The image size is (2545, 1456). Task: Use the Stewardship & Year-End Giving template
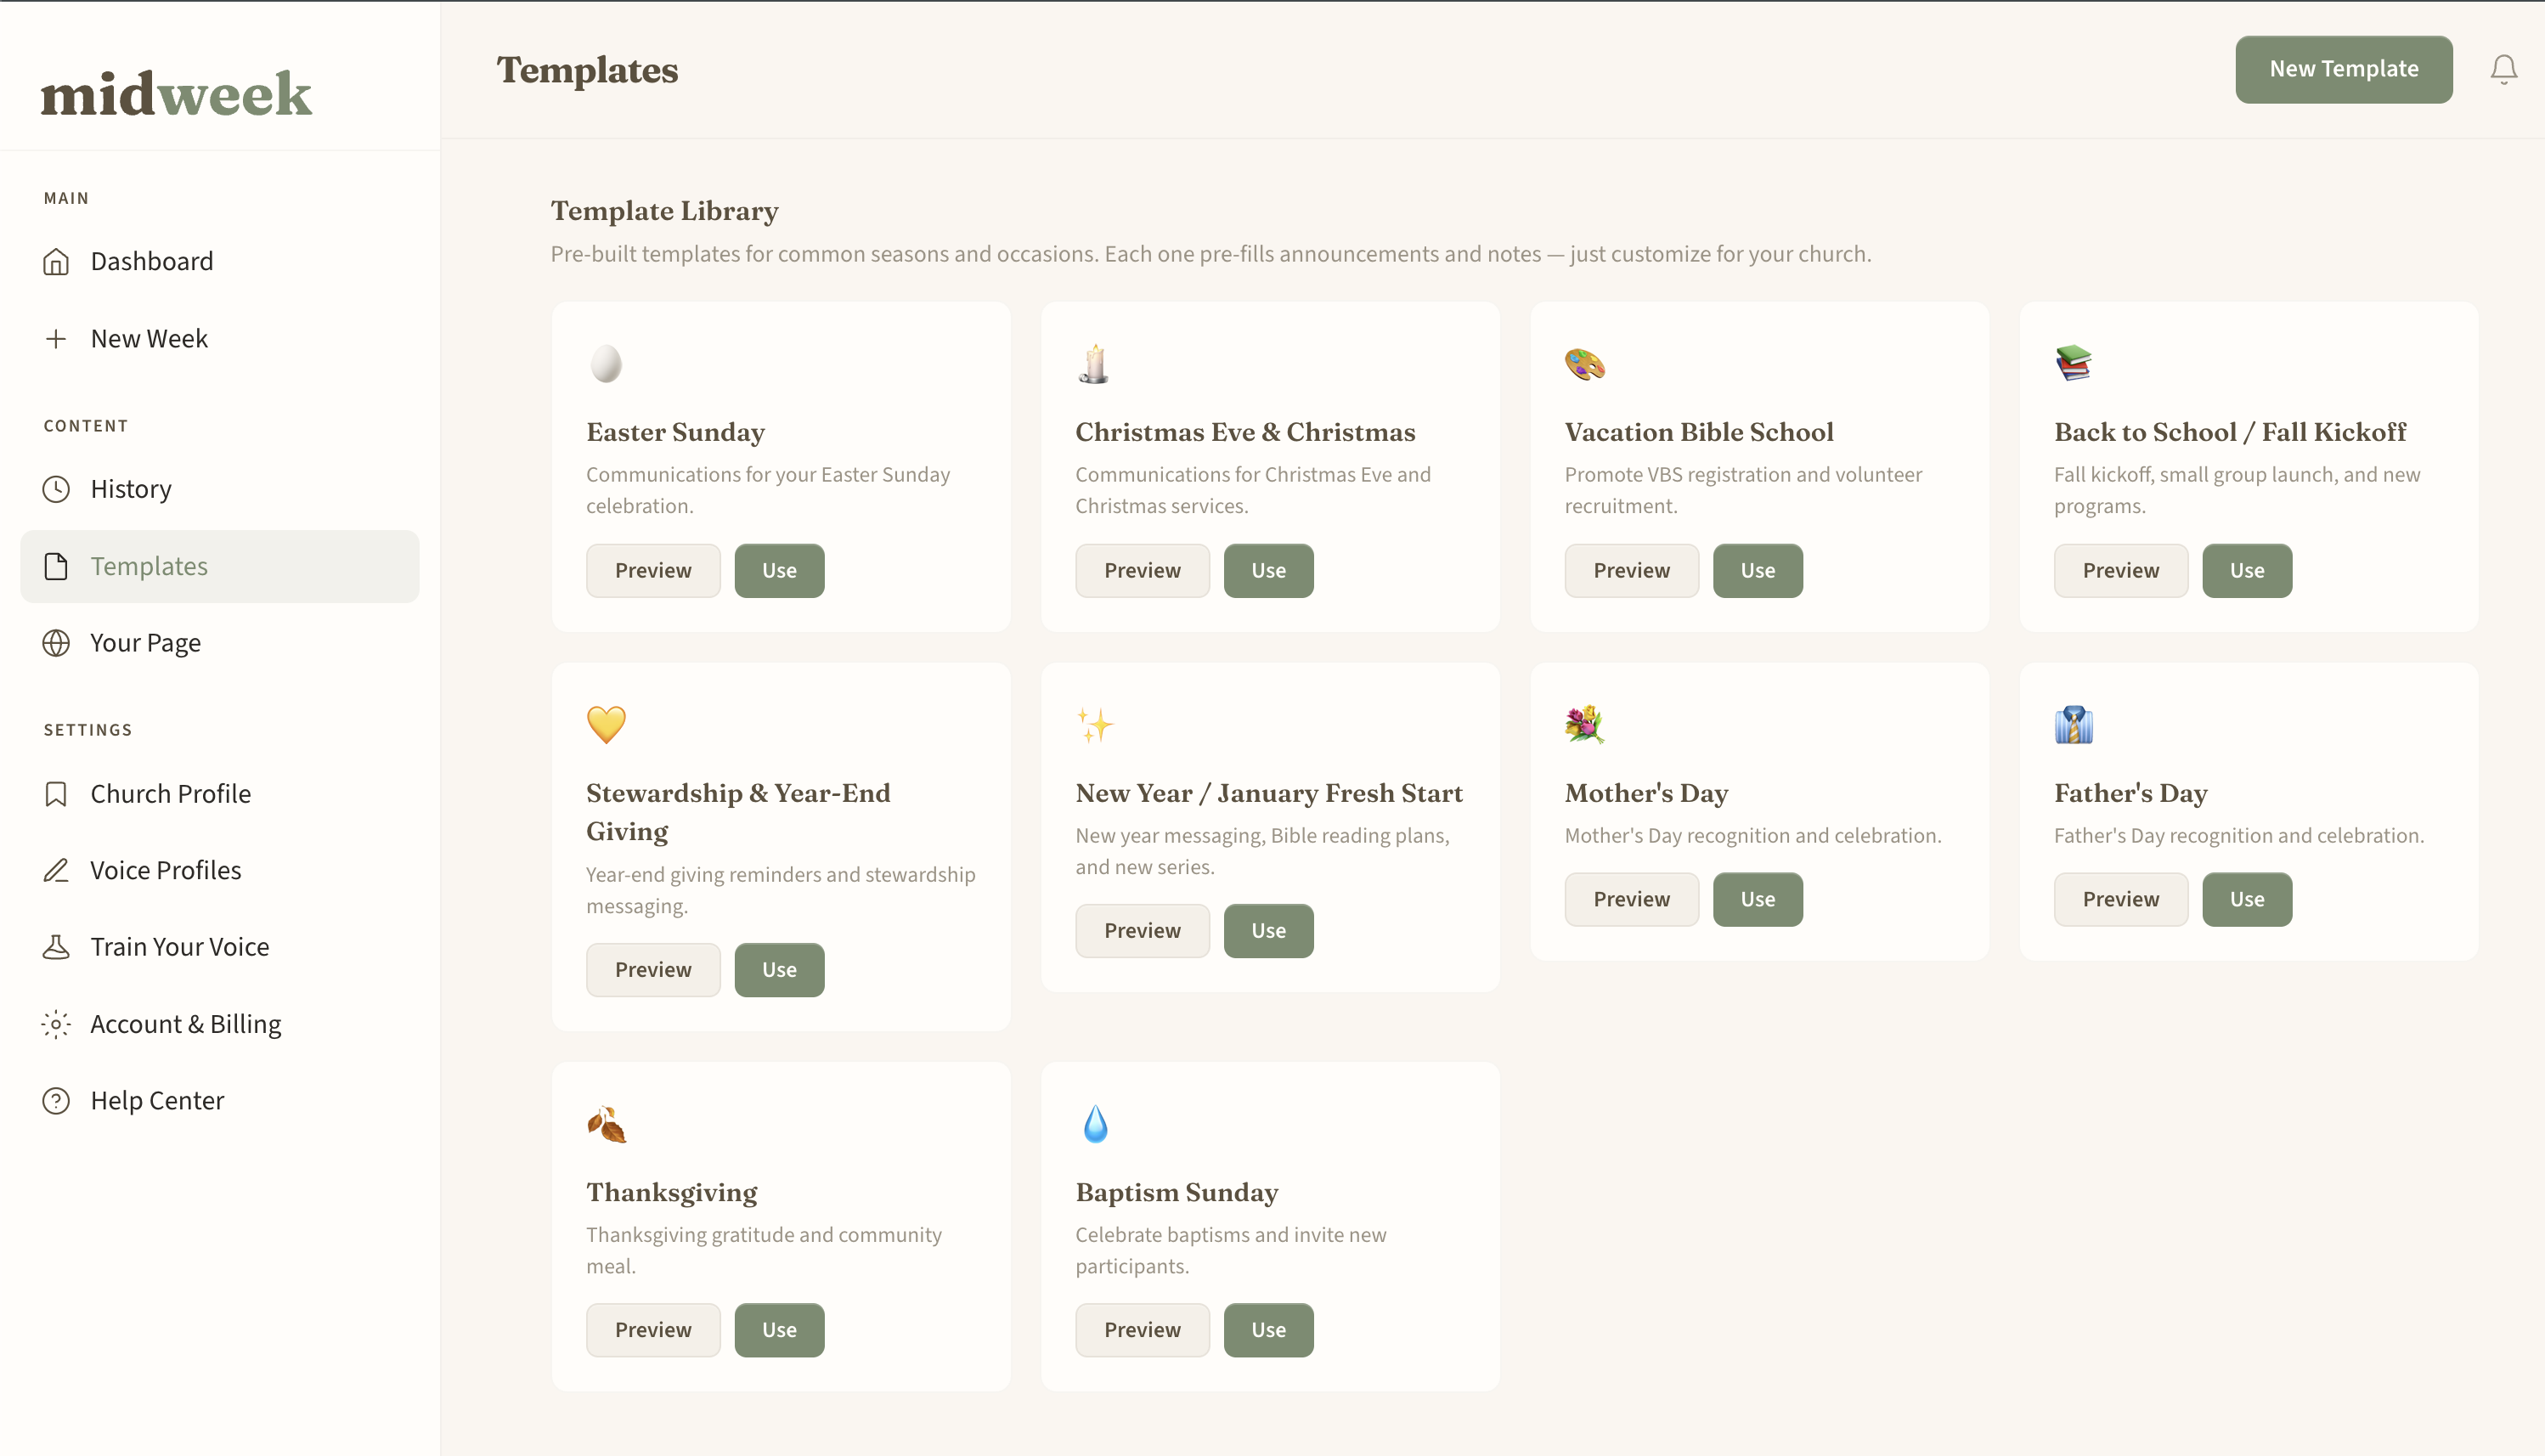779,970
